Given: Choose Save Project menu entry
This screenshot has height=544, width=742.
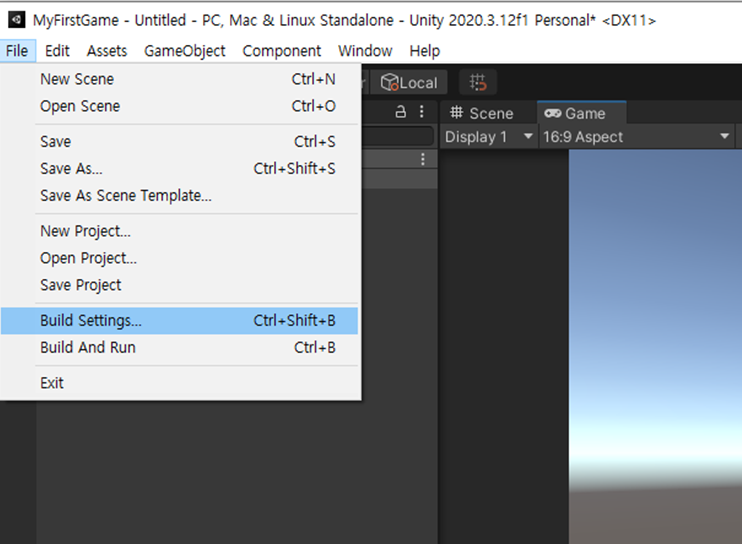Looking at the screenshot, I should (x=179, y=285).
